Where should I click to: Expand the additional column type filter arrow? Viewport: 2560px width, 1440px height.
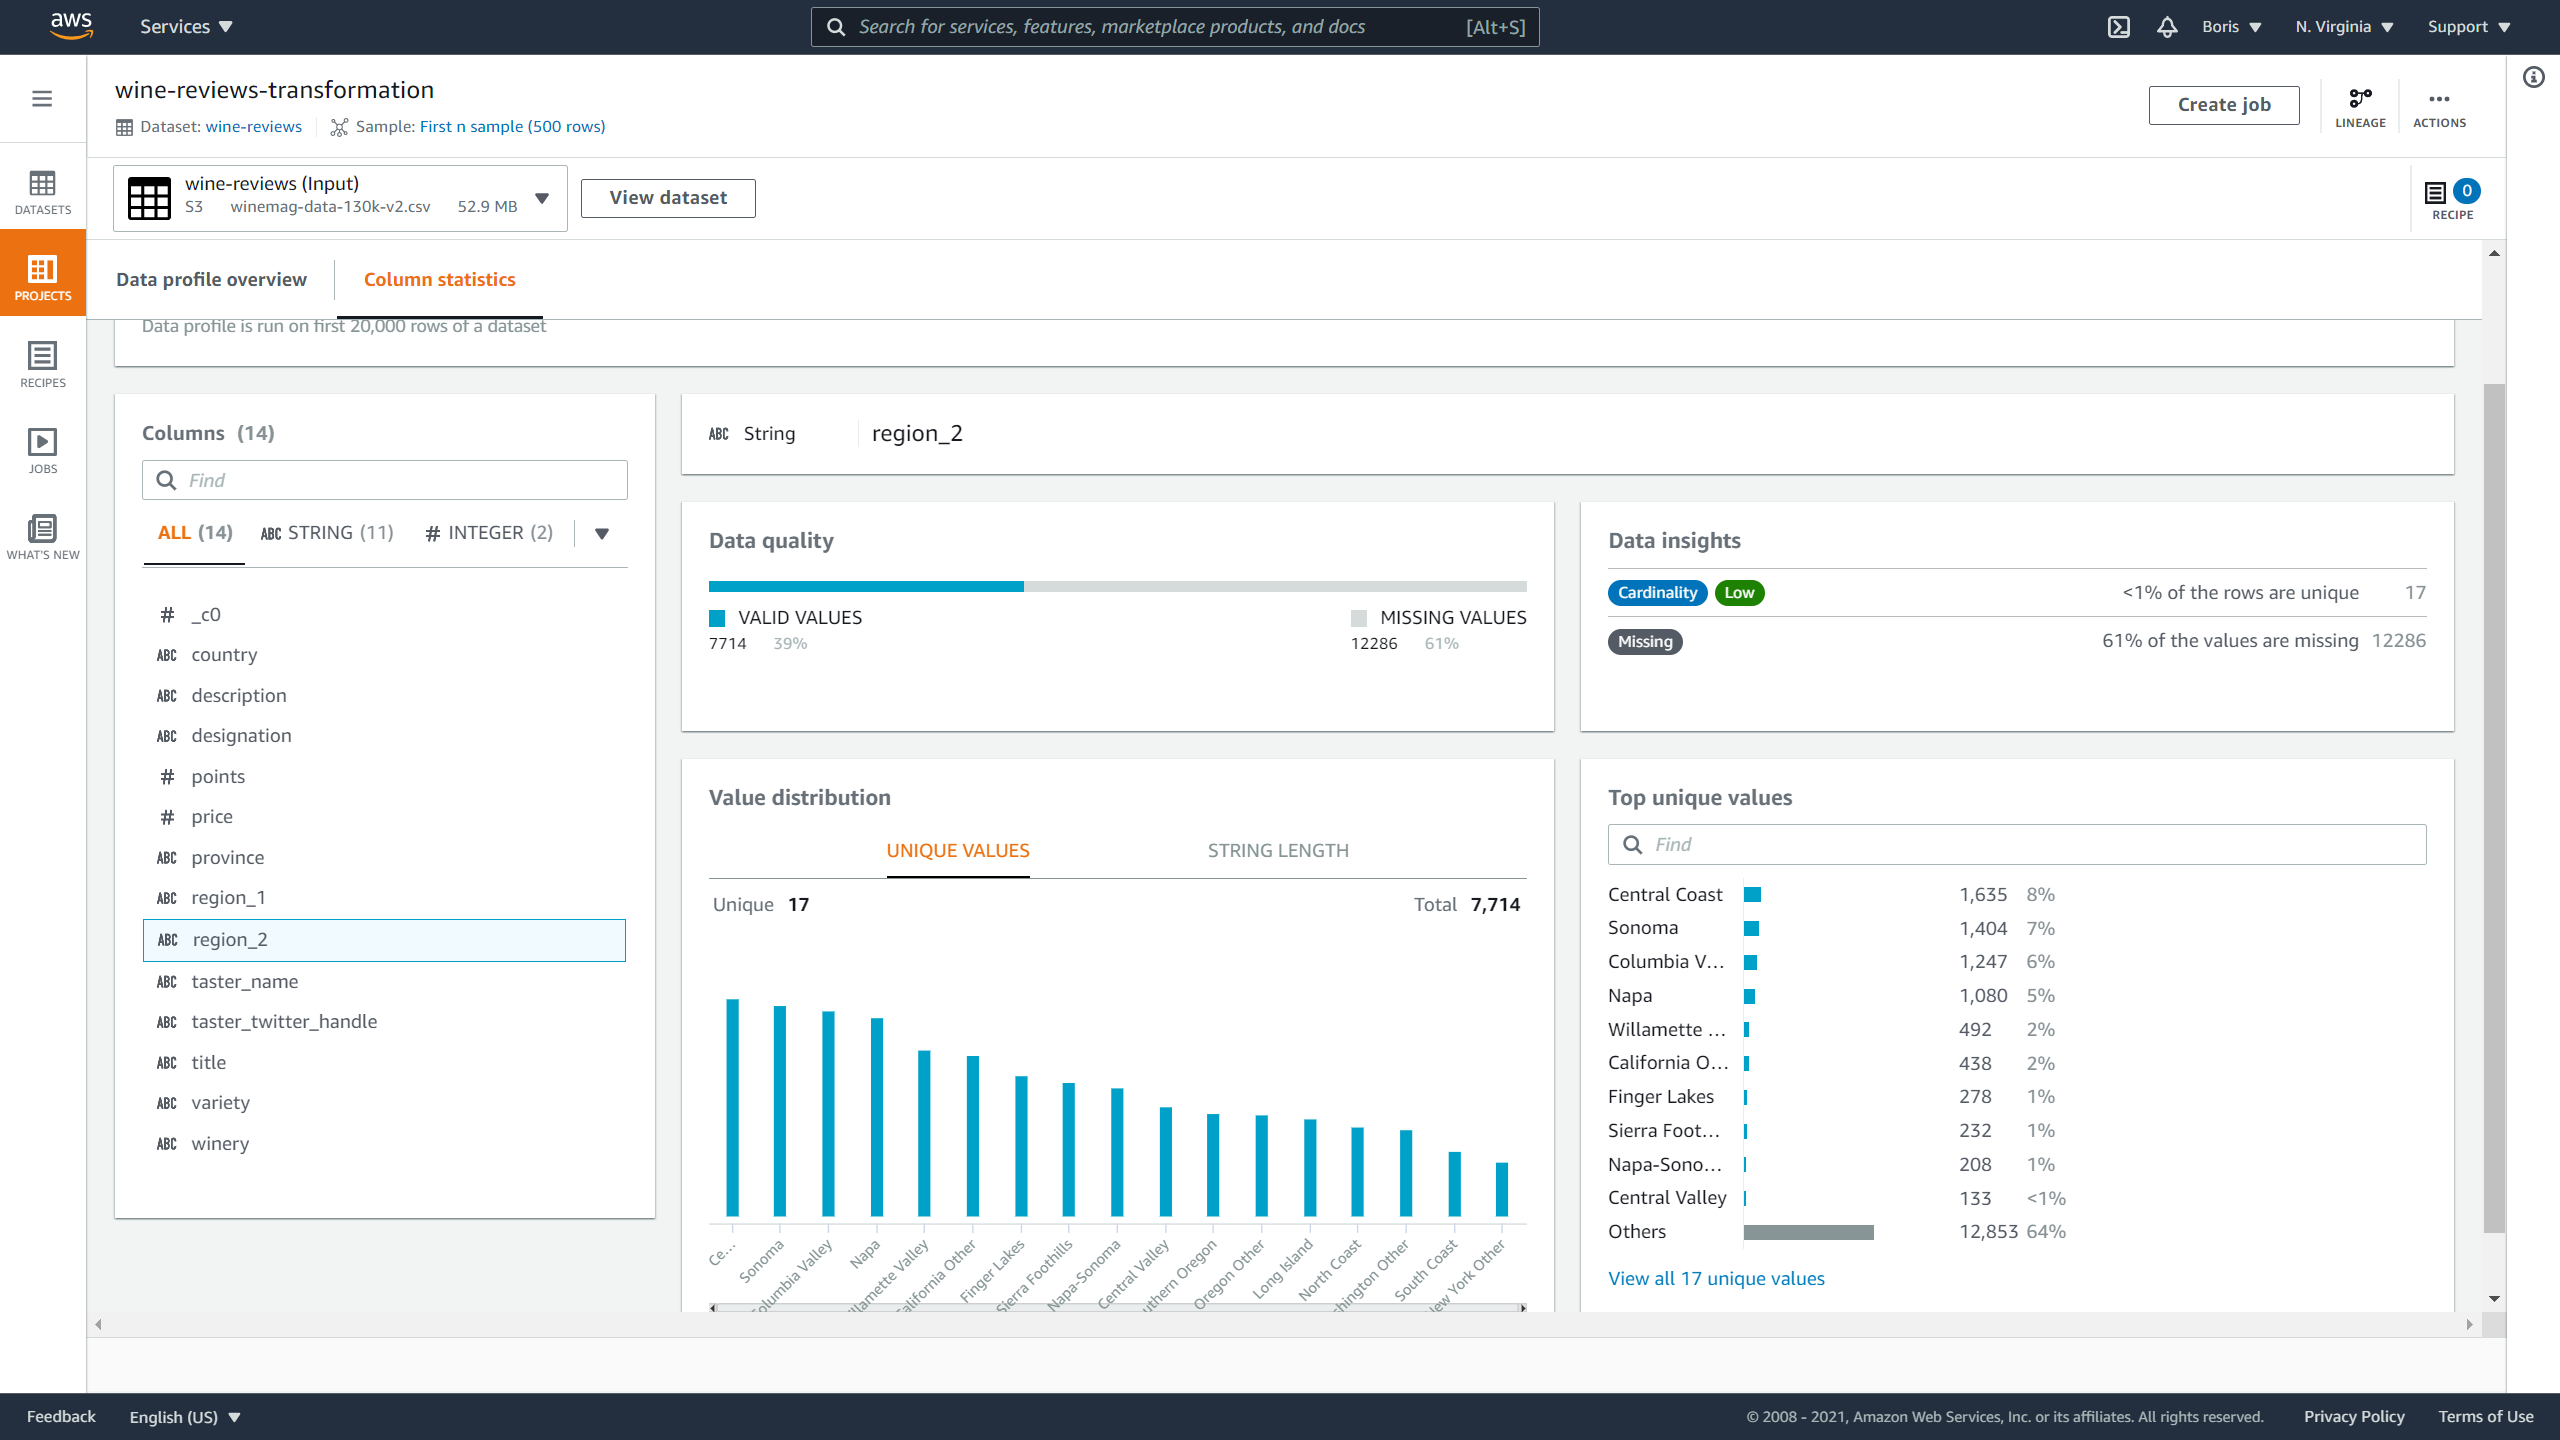click(x=602, y=533)
